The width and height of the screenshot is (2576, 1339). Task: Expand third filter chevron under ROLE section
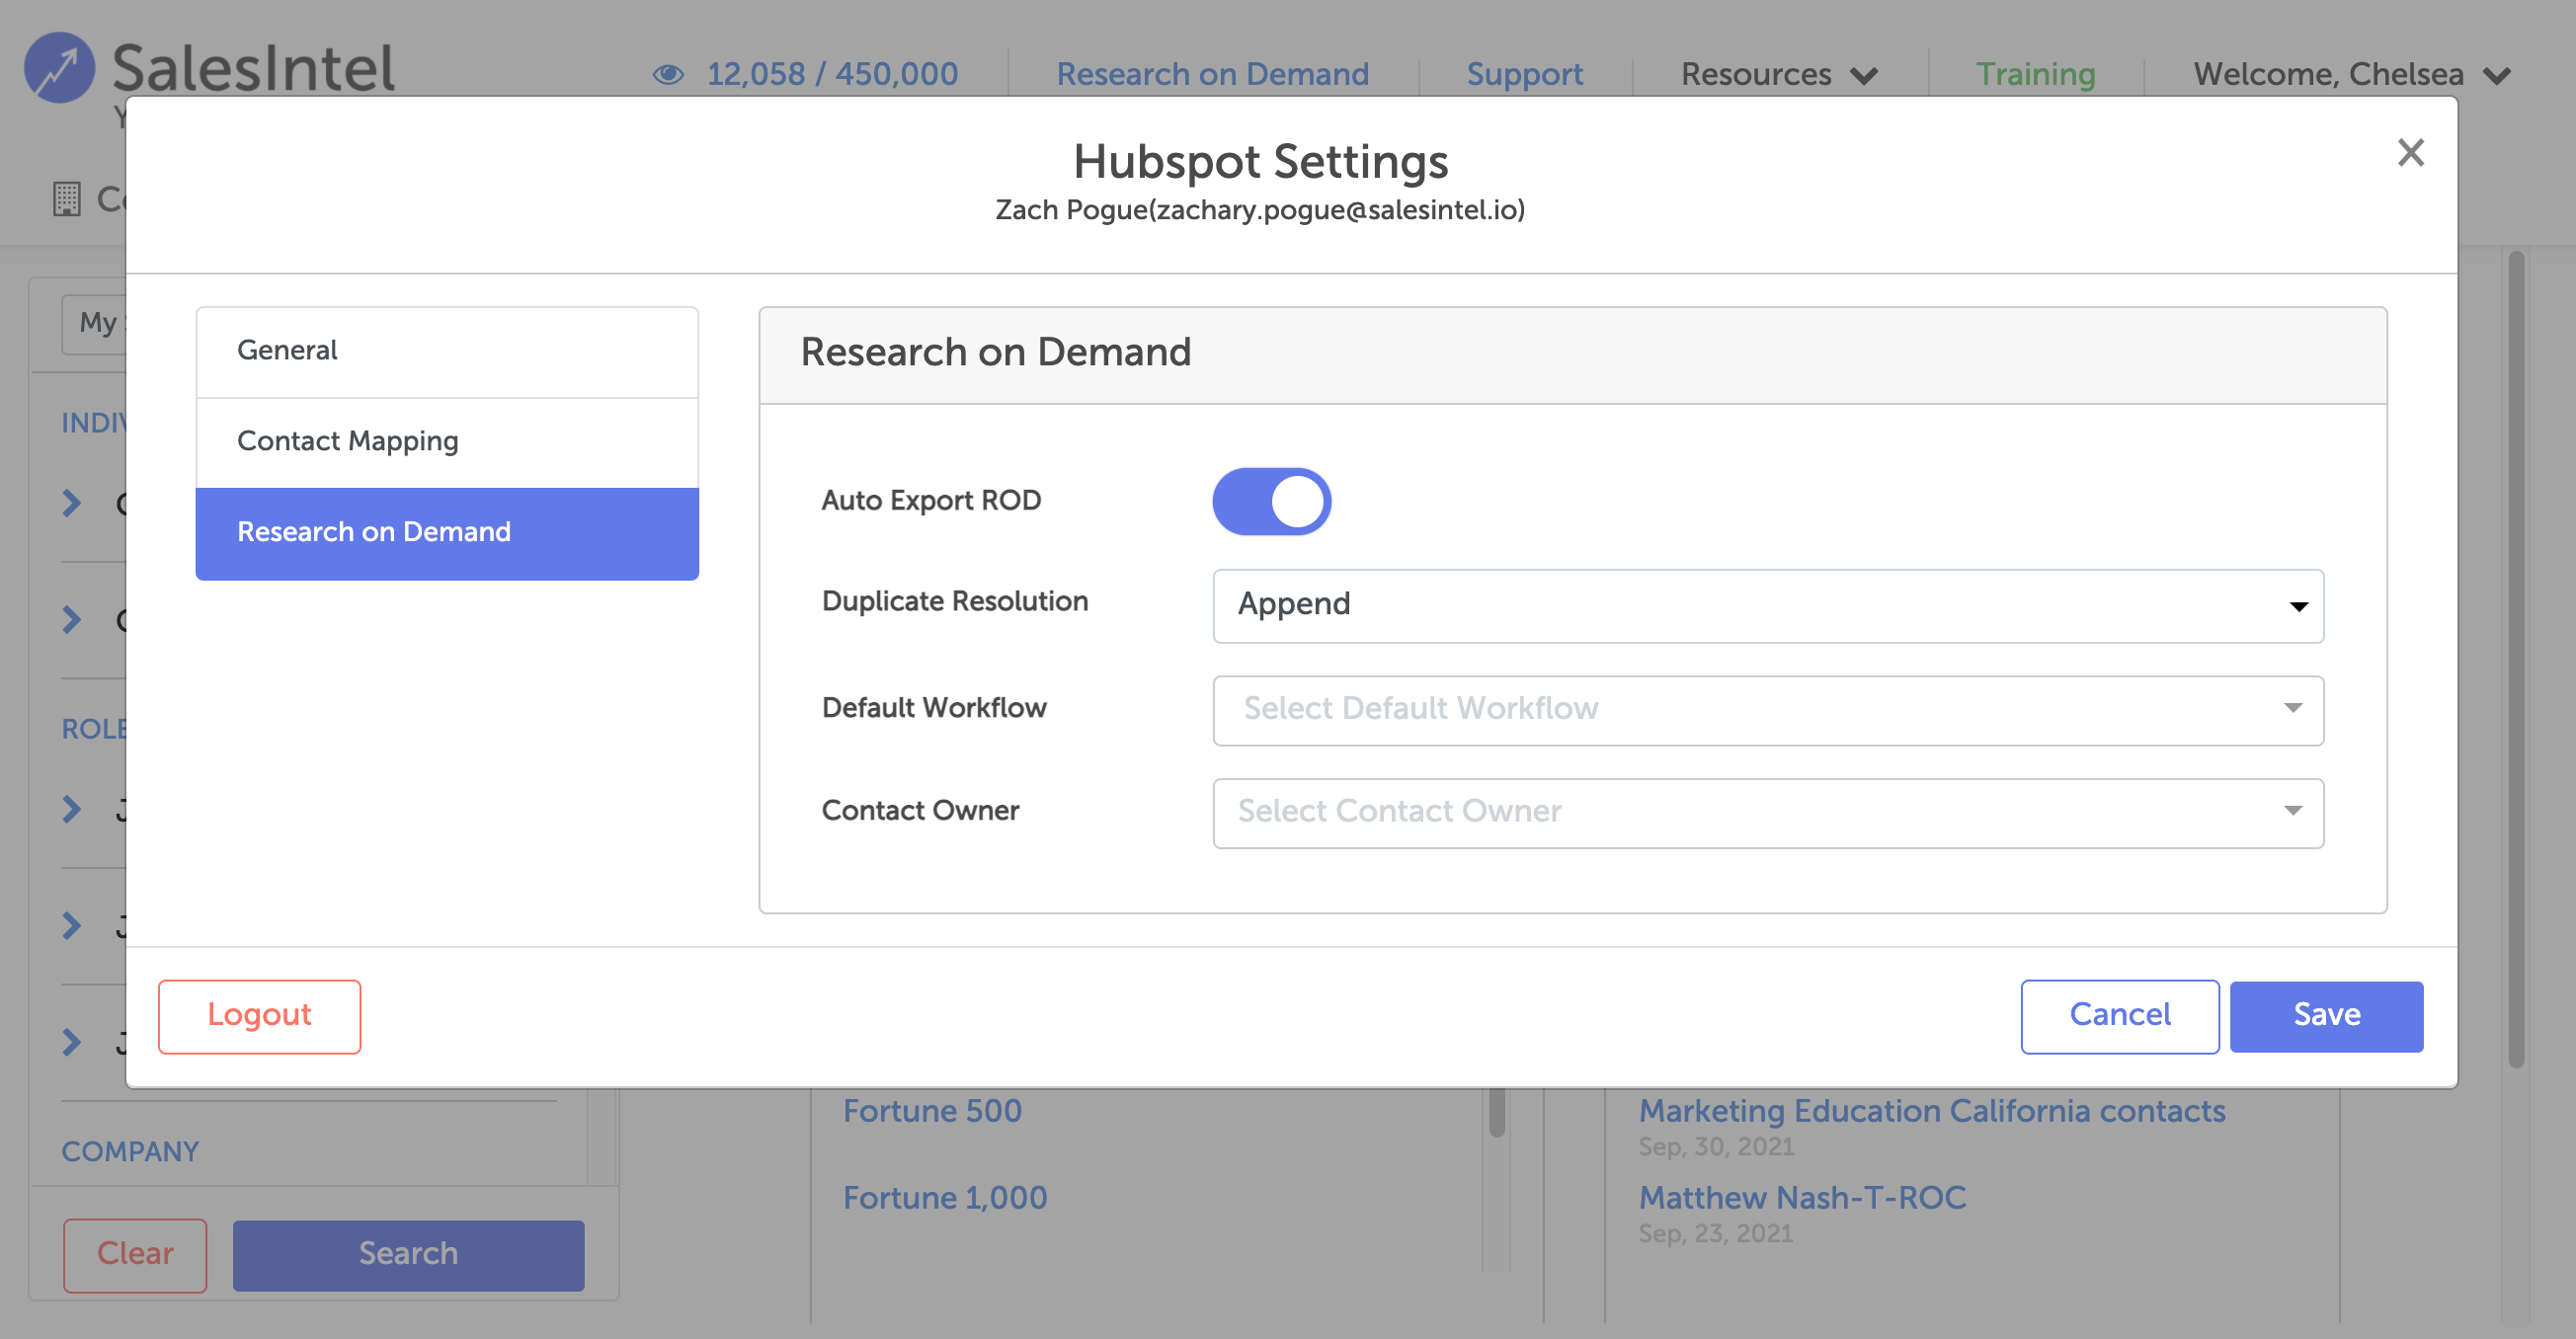(x=71, y=1042)
